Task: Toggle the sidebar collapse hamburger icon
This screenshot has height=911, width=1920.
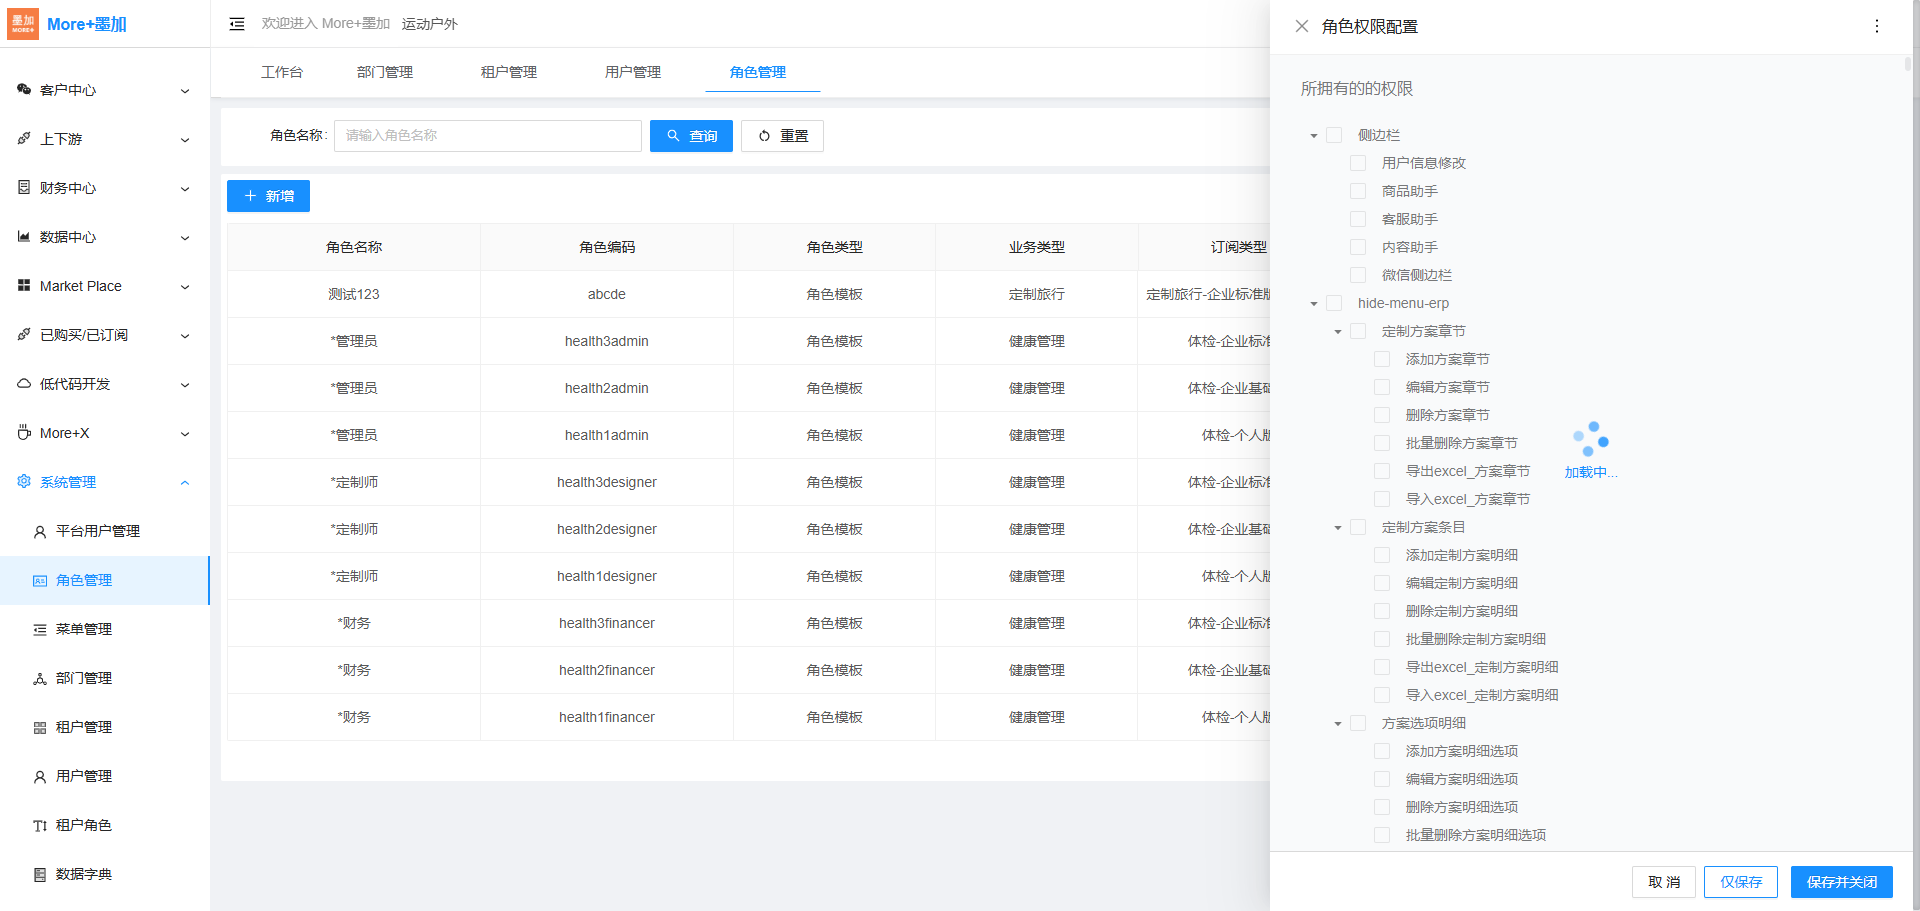Action: pos(237,24)
